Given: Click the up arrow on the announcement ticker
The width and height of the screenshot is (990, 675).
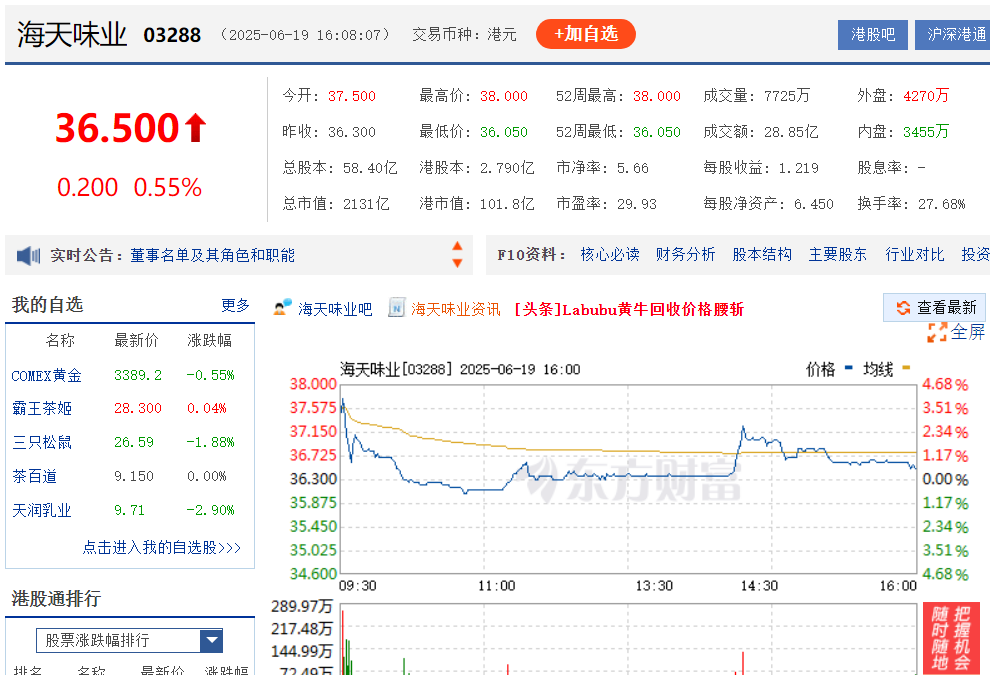Looking at the screenshot, I should tap(458, 248).
